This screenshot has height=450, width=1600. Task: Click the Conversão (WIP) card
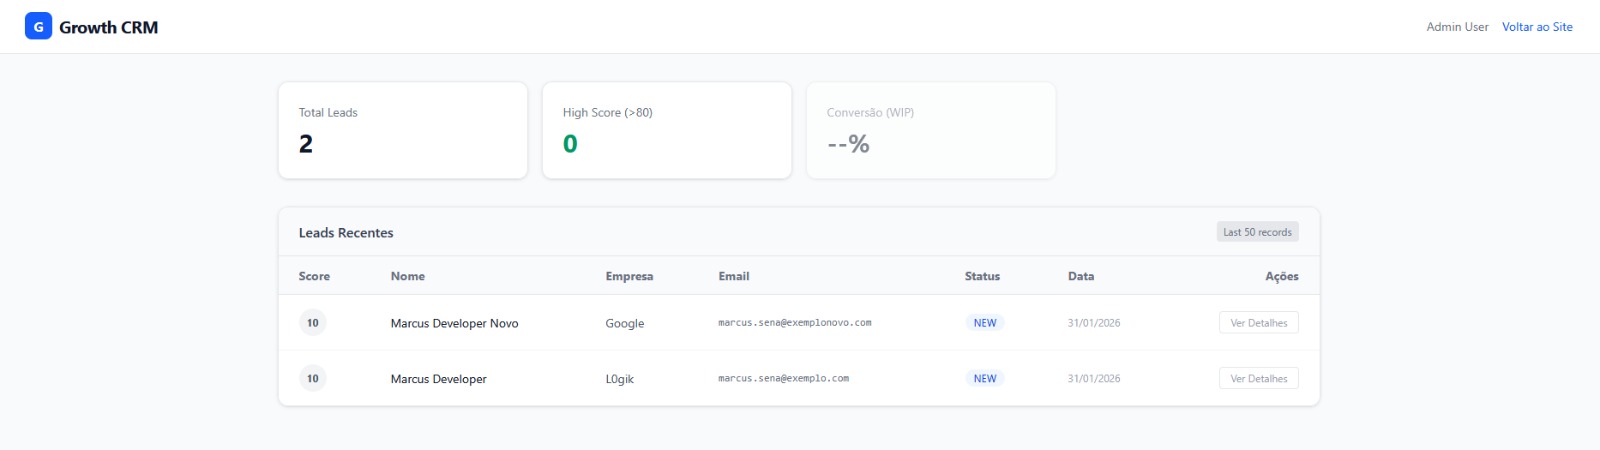point(930,130)
